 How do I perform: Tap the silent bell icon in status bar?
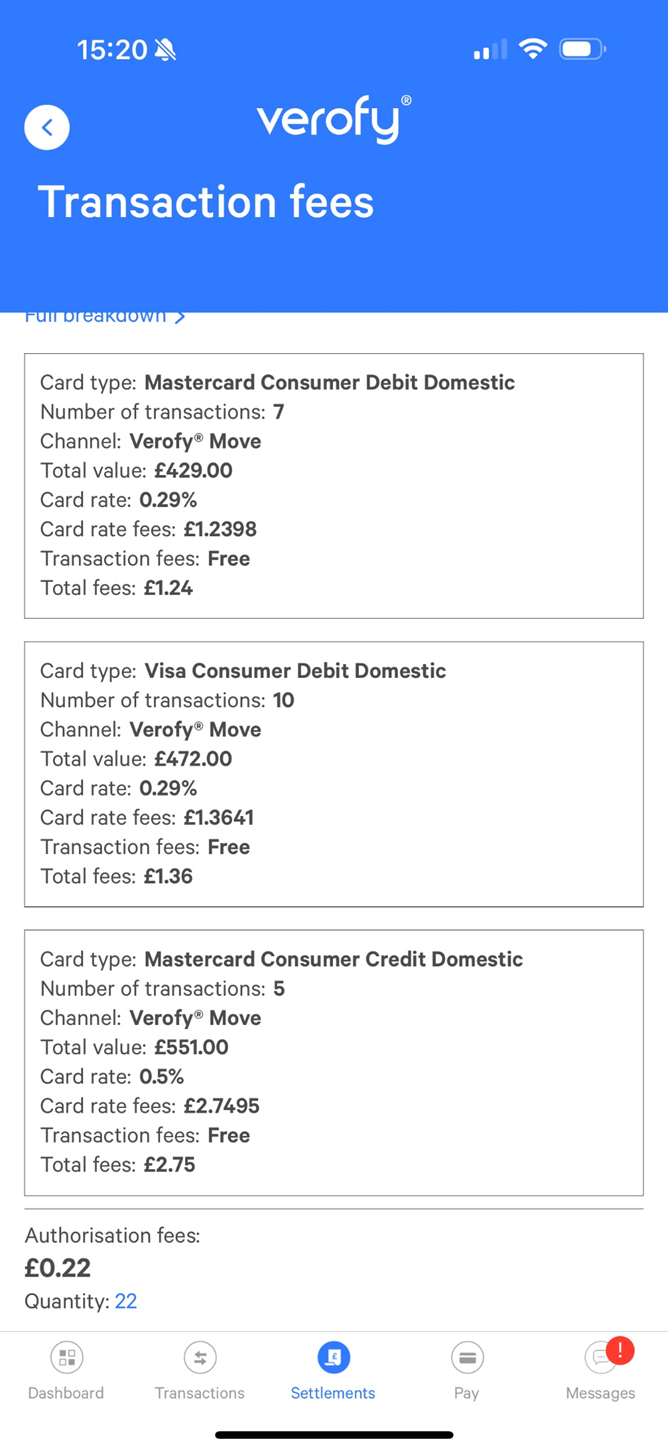(x=166, y=50)
